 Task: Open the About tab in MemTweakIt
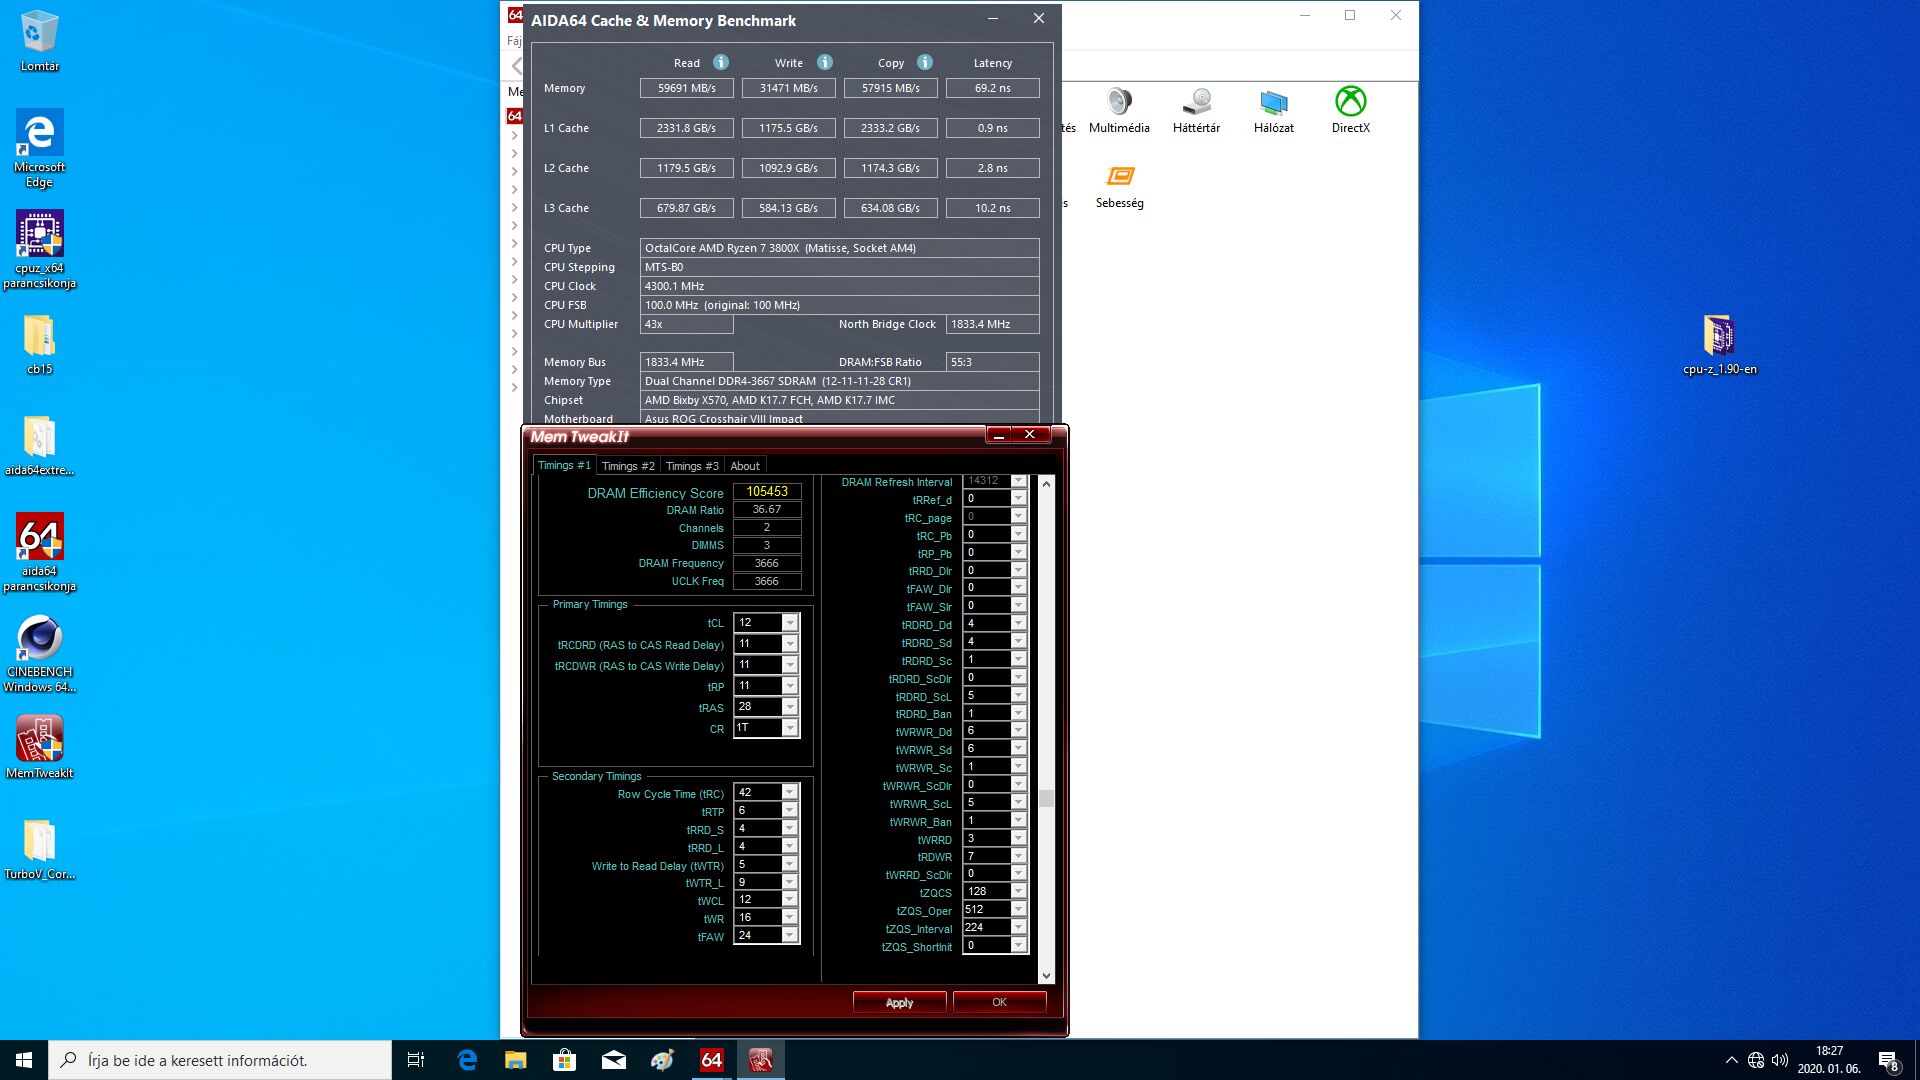[745, 466]
